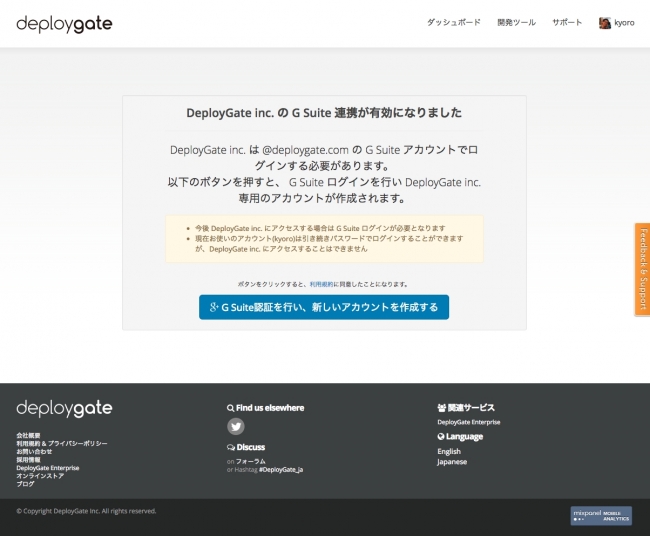
Task: Click the DeployGate logo in the header
Action: tap(64, 24)
